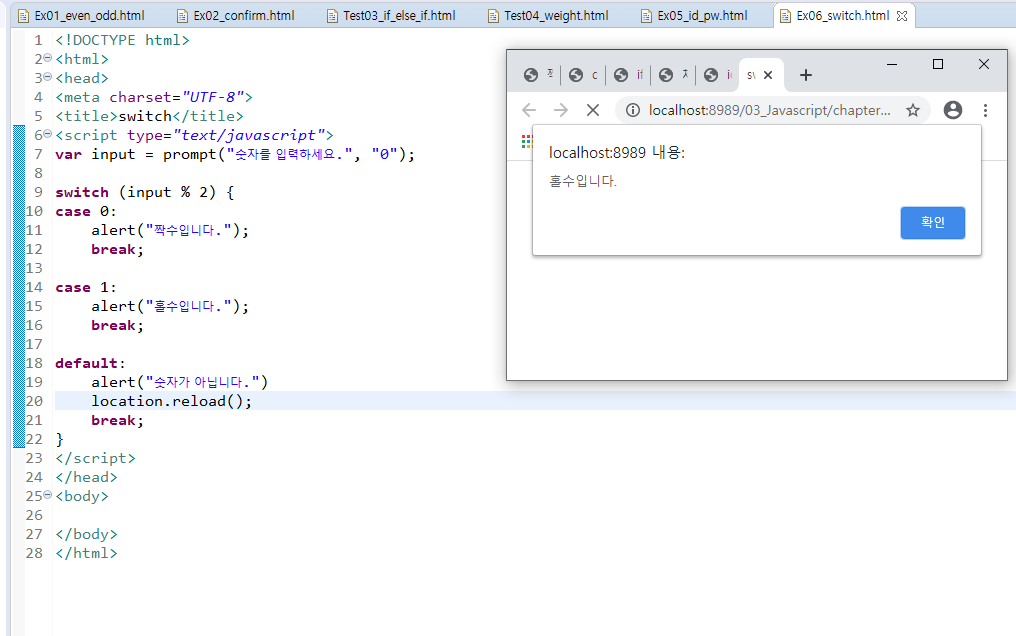The image size is (1016, 636).
Task: Click the file icon on Ex06_switch.html tab
Action: click(x=785, y=16)
